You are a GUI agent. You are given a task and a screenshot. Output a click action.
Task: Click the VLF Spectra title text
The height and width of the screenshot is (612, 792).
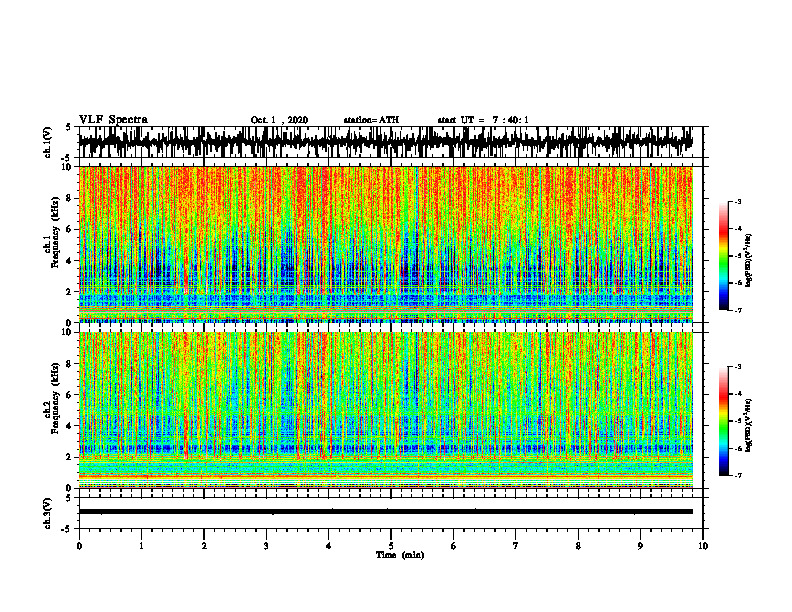click(113, 120)
